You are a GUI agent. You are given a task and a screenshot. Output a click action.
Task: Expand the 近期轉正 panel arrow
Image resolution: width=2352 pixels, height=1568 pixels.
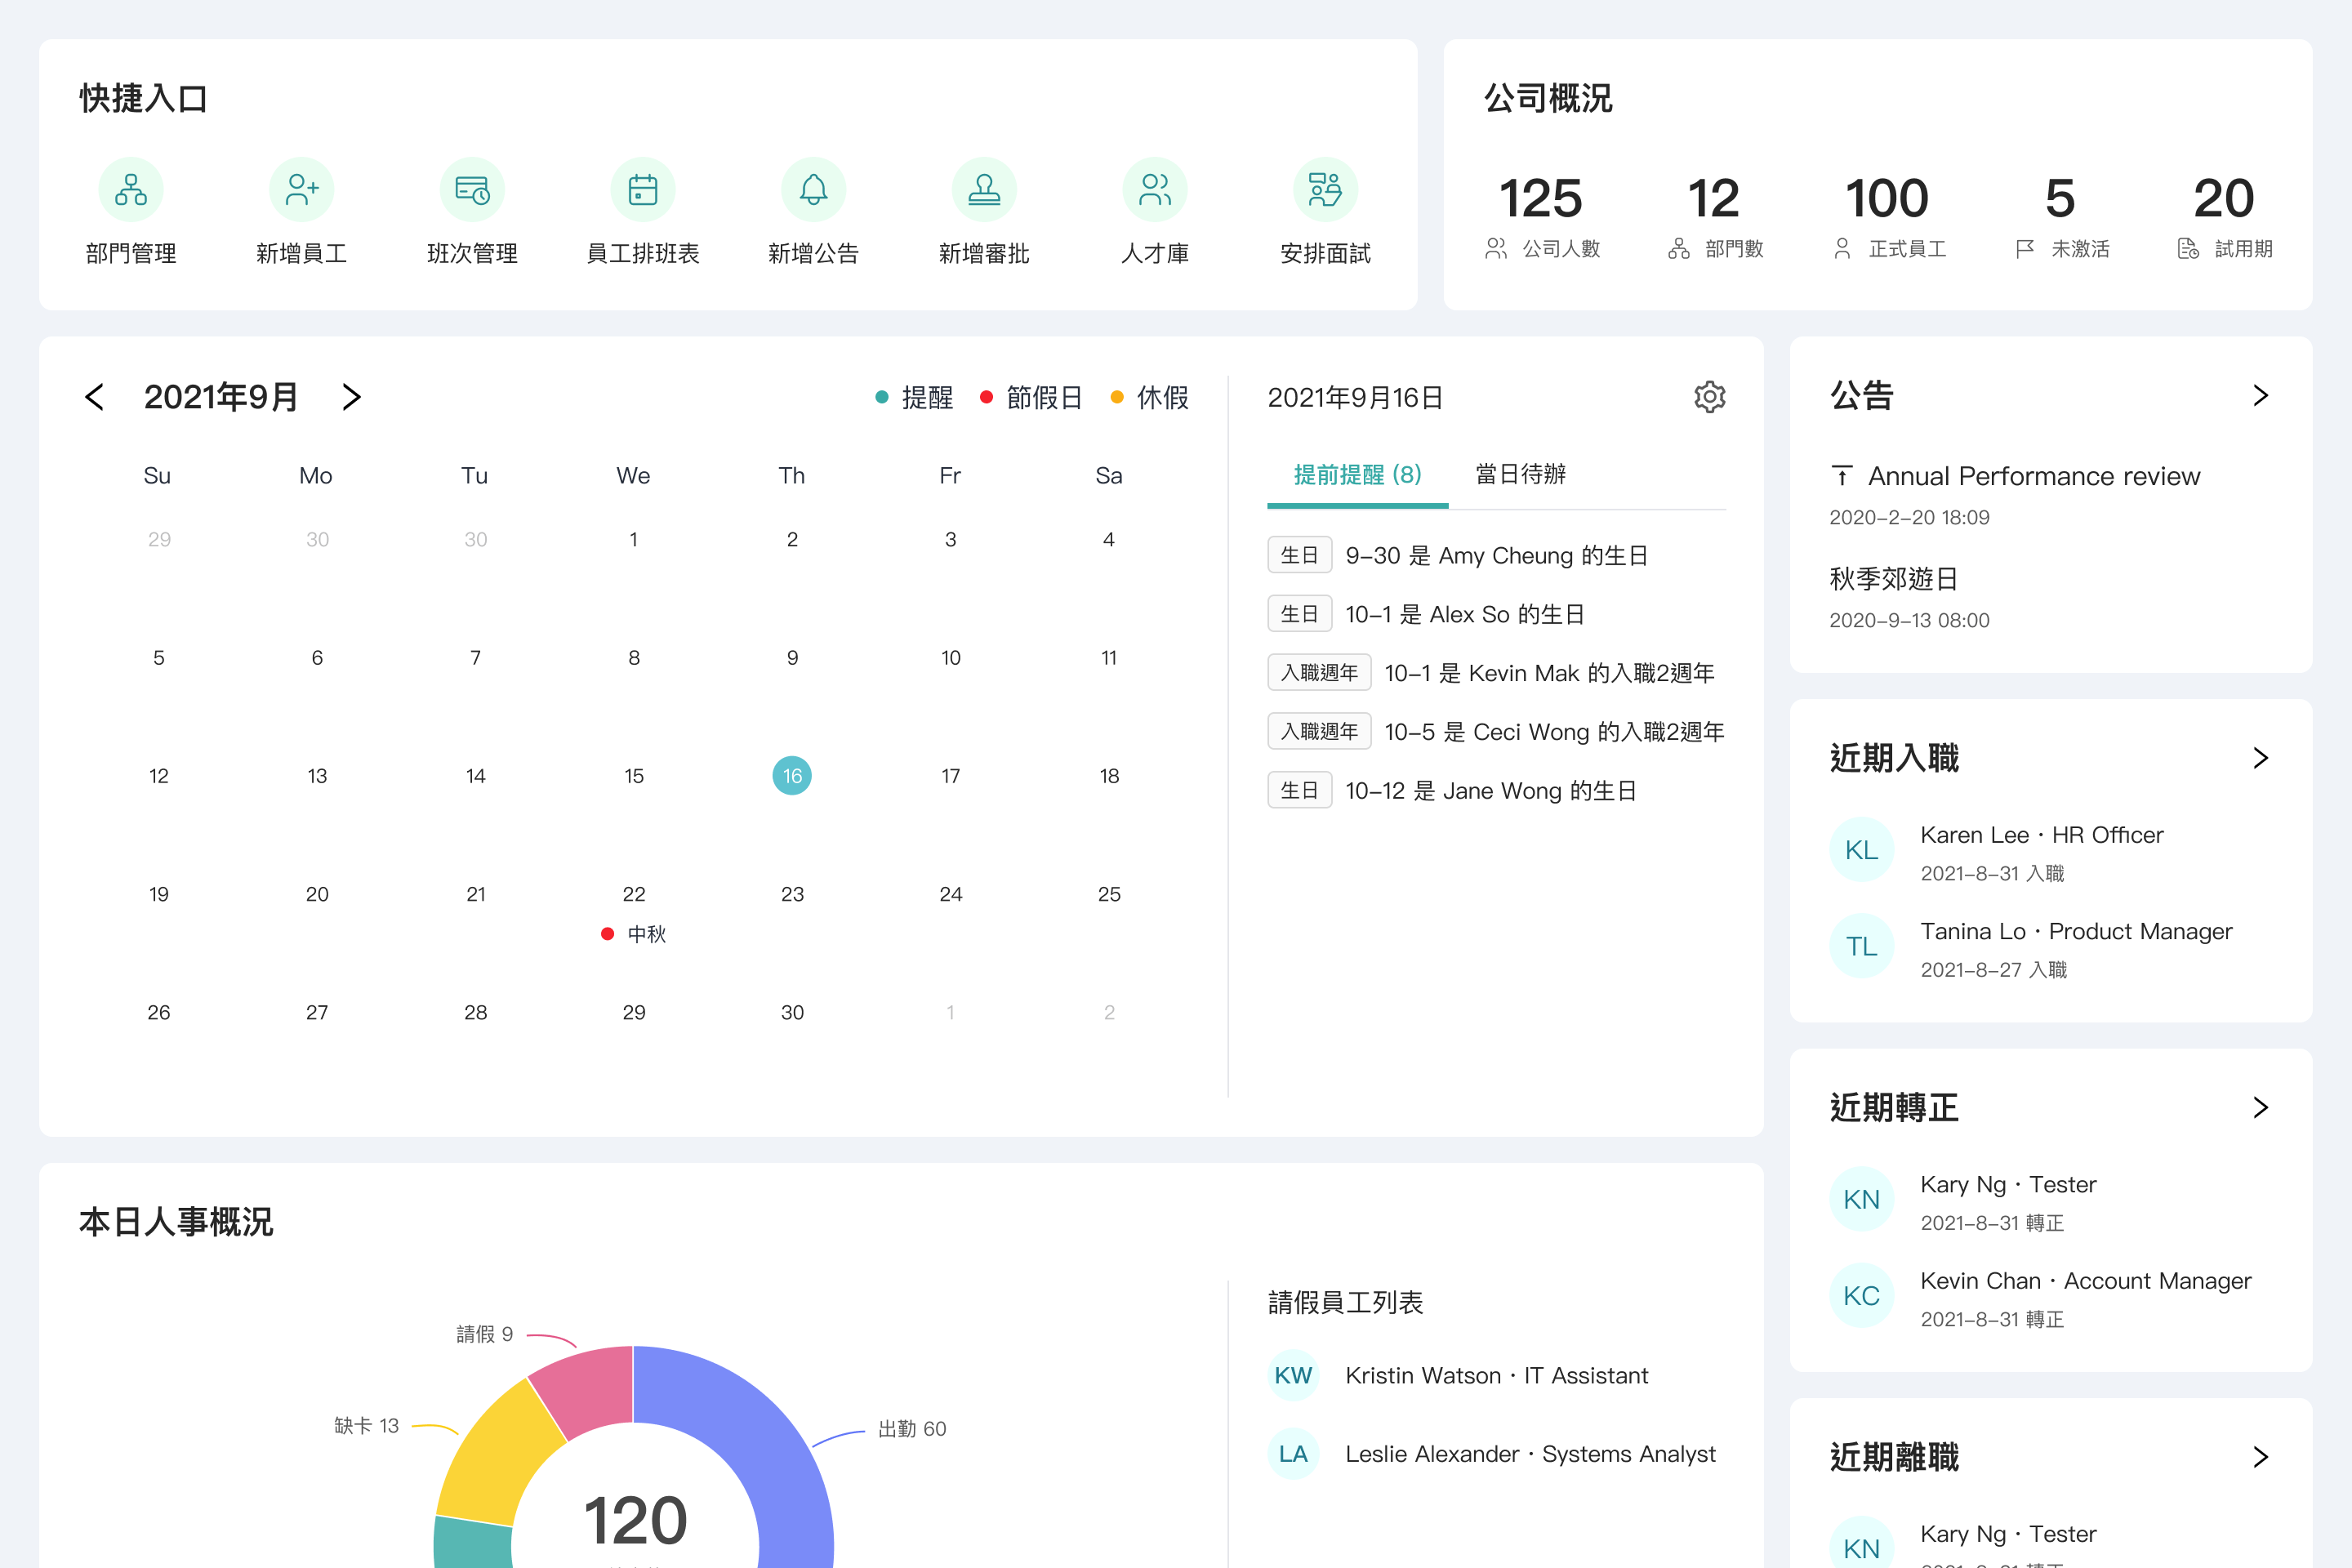click(2261, 1108)
